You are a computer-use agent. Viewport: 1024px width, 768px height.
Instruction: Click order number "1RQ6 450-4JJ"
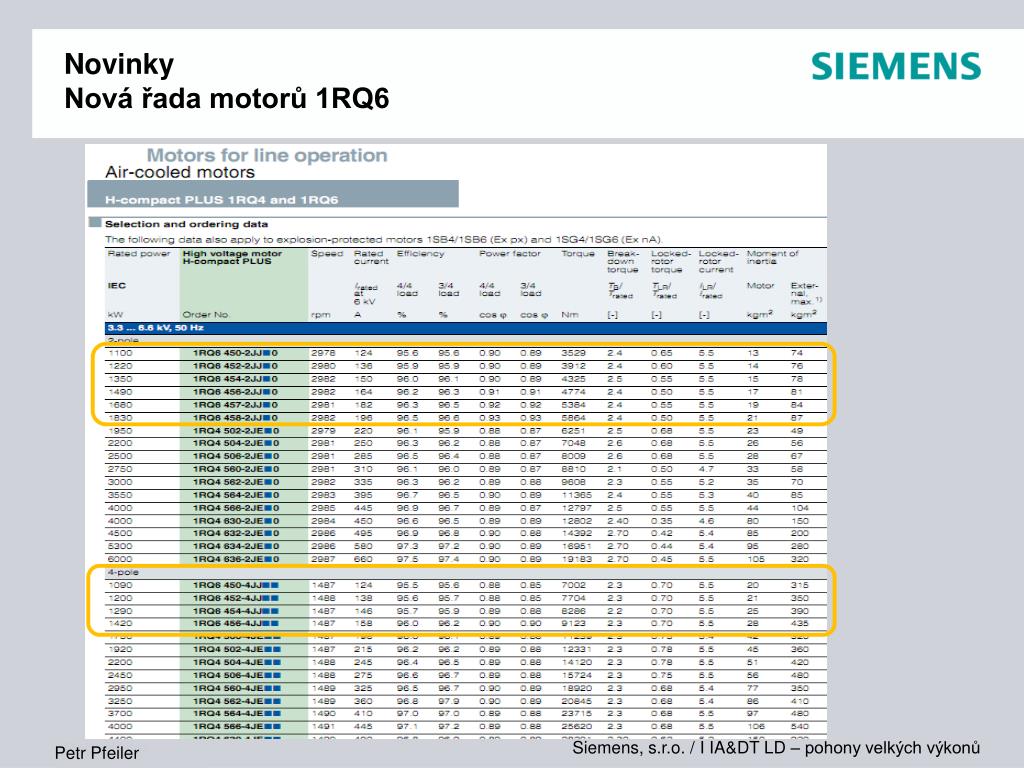click(x=236, y=585)
